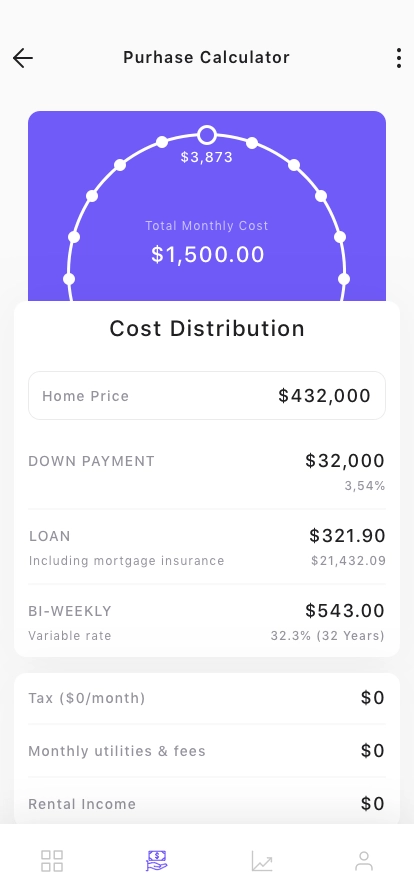Select the Monthly utilities & fees row
Screen dimensions: 414x896
tap(207, 751)
